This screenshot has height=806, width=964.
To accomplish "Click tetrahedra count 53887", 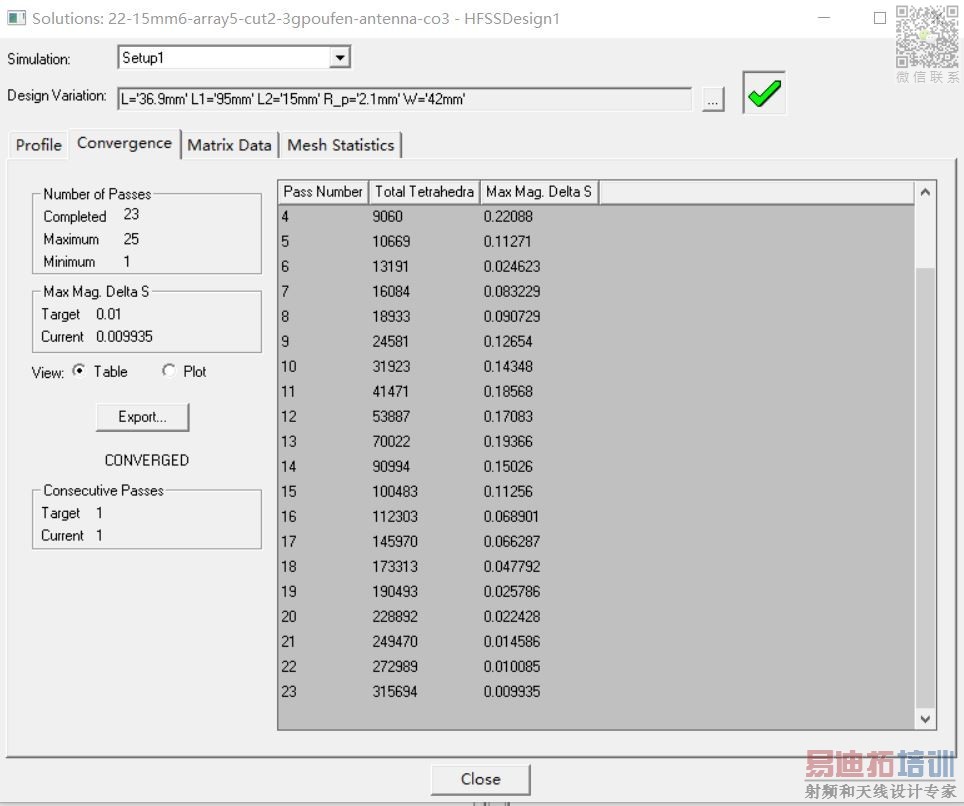I will [391, 416].
